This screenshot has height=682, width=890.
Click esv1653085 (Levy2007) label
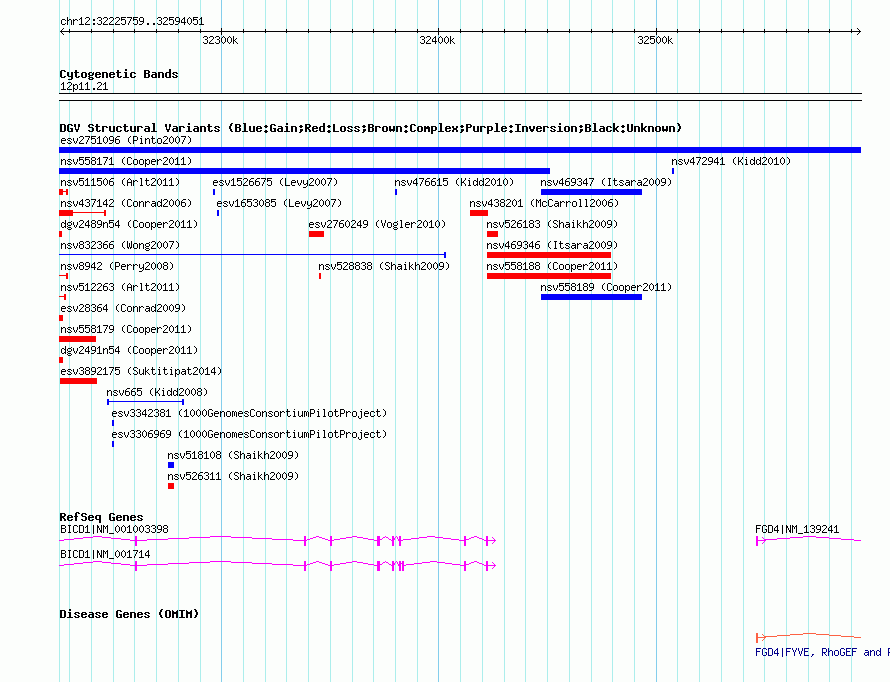tap(279, 203)
